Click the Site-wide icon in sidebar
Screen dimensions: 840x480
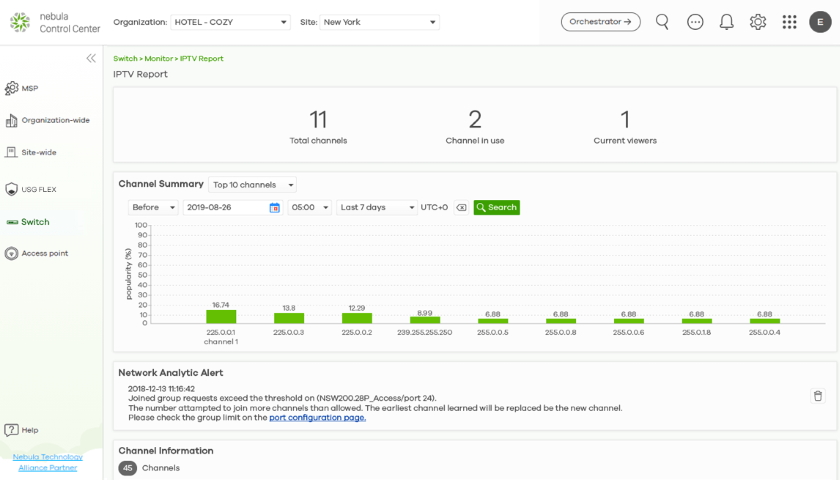tap(11, 152)
